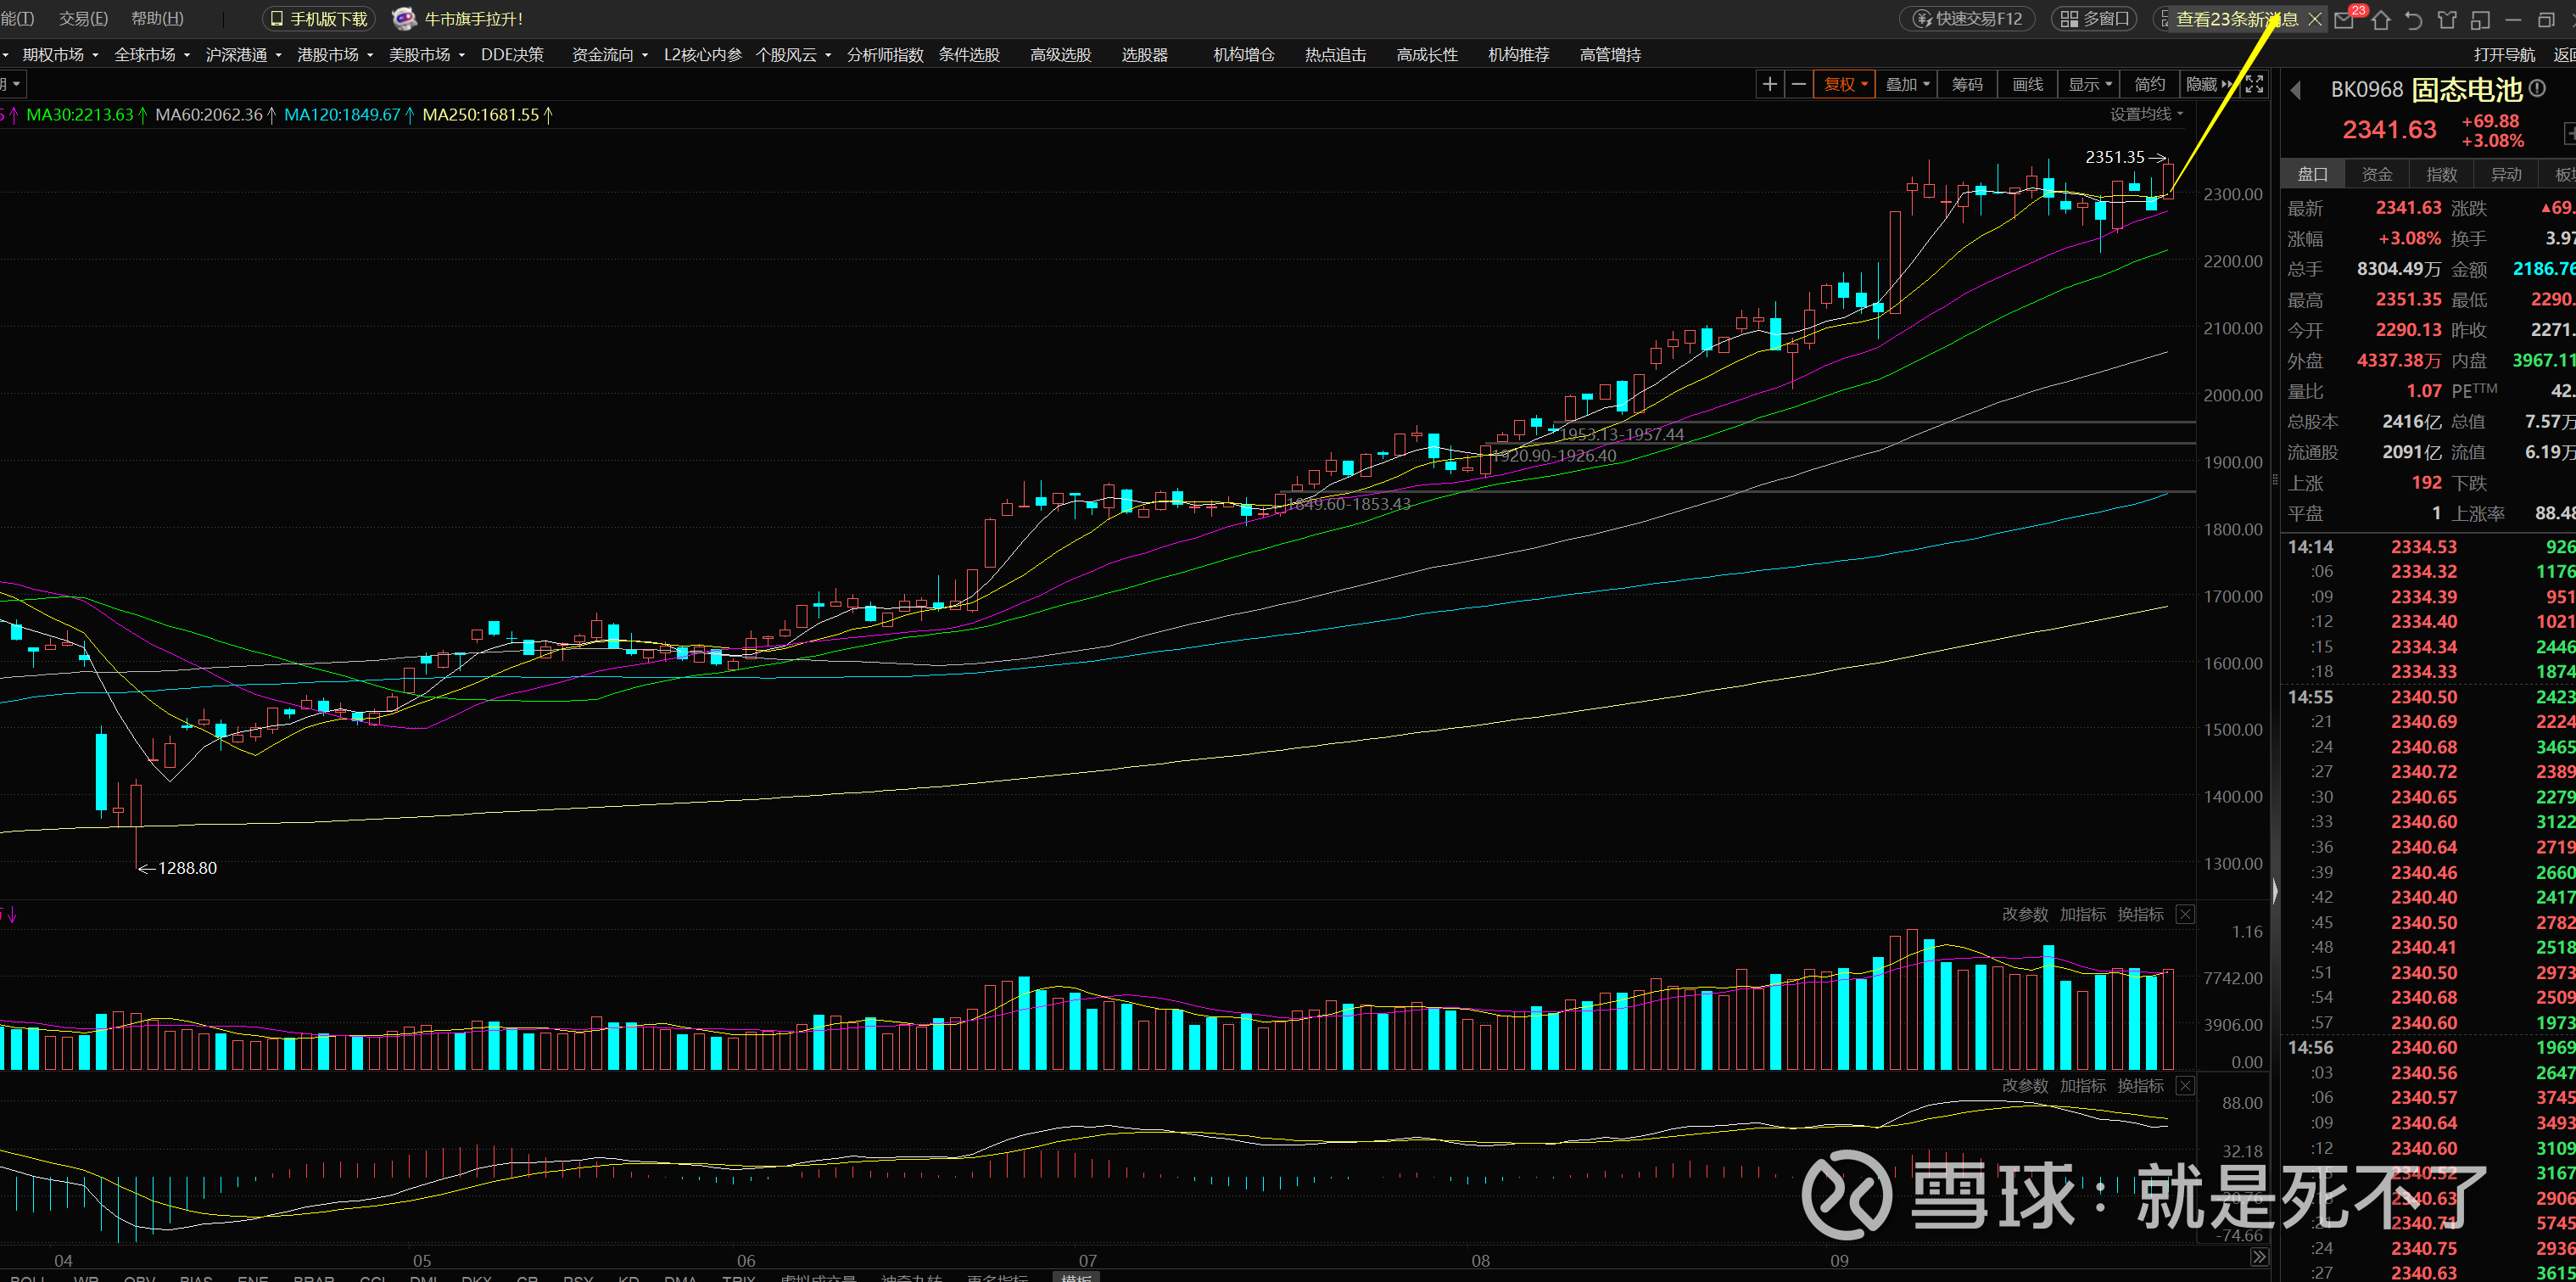The height and width of the screenshot is (1282, 2576).
Task: Expand 叠加 overlay dropdown
Action: tap(1907, 84)
